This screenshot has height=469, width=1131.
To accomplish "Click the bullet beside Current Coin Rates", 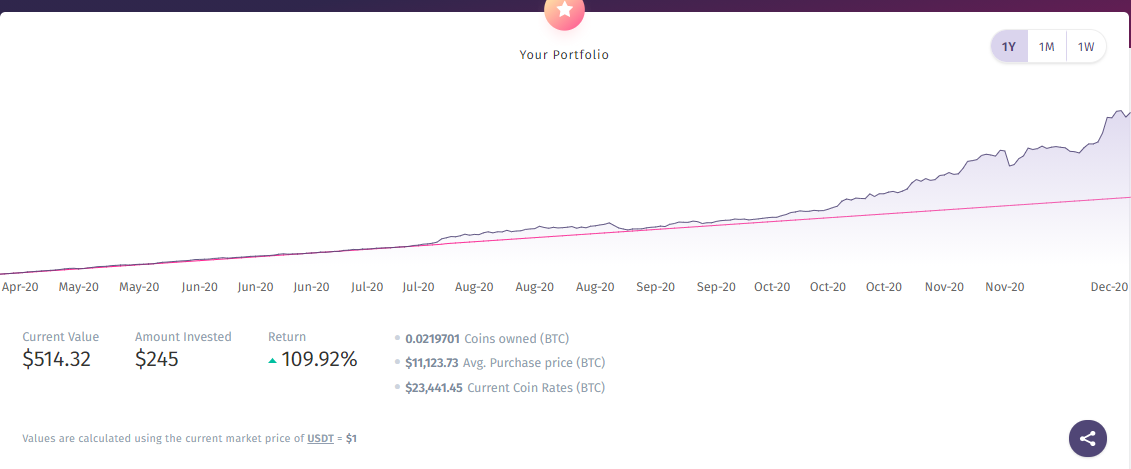I will (398, 388).
